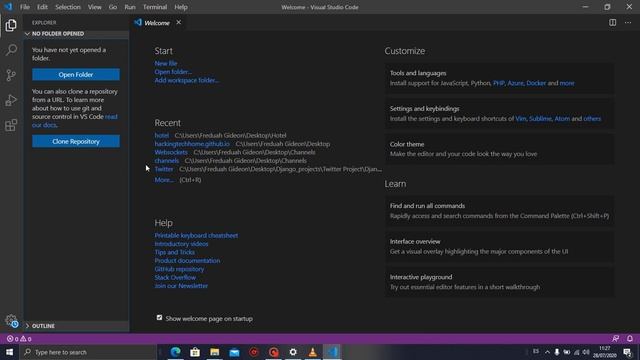
Task: Open the Interactive playground item
Action: pos(500,282)
